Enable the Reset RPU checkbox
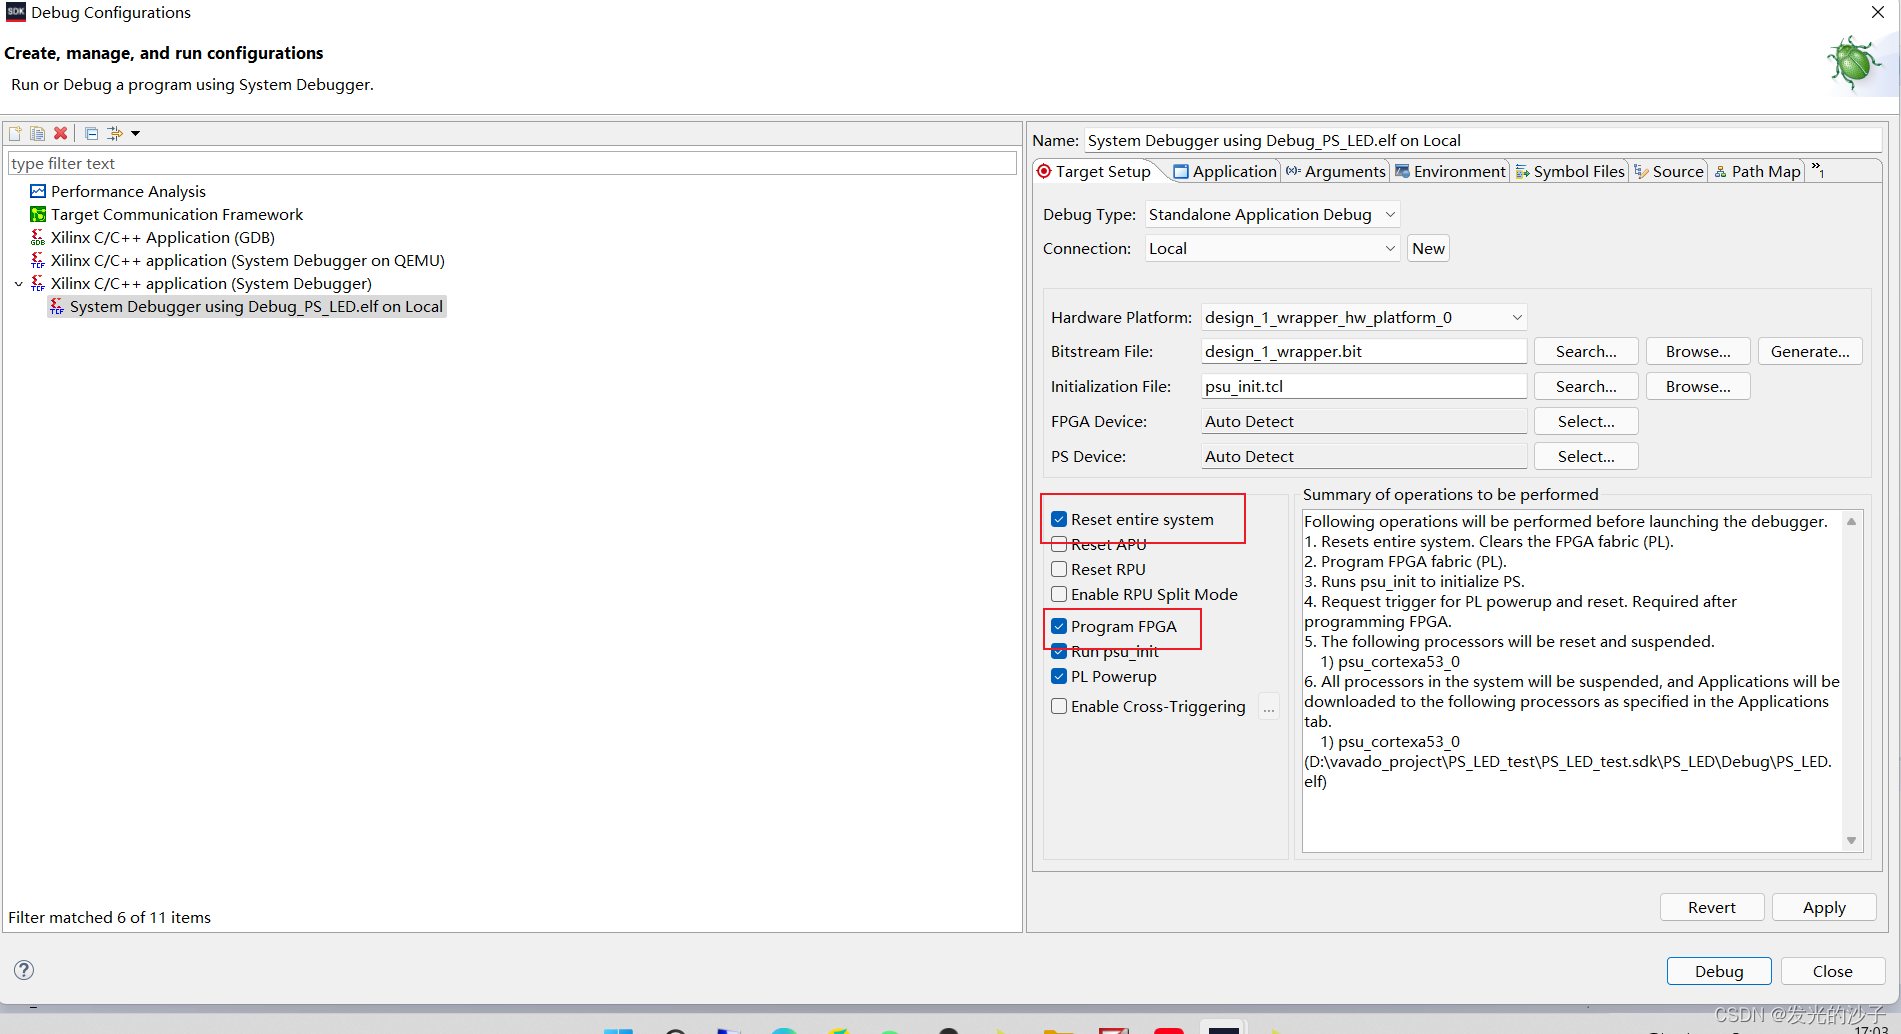Screen dimensions: 1901x1034 point(1059,569)
